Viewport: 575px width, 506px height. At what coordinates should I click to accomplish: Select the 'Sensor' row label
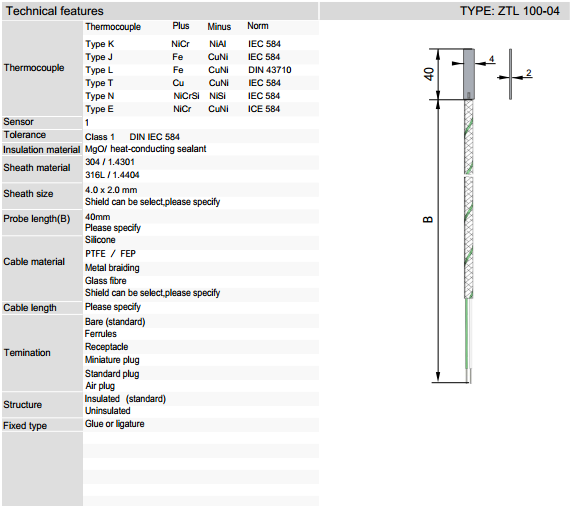pos(18,122)
